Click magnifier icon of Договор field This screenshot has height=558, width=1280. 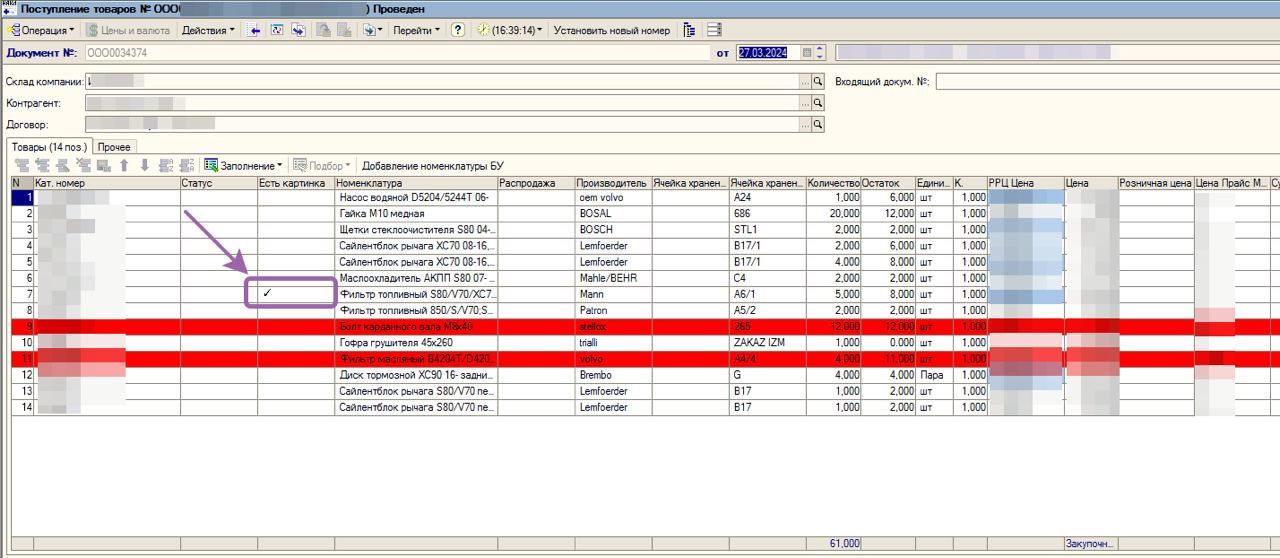pyautogui.click(x=818, y=125)
